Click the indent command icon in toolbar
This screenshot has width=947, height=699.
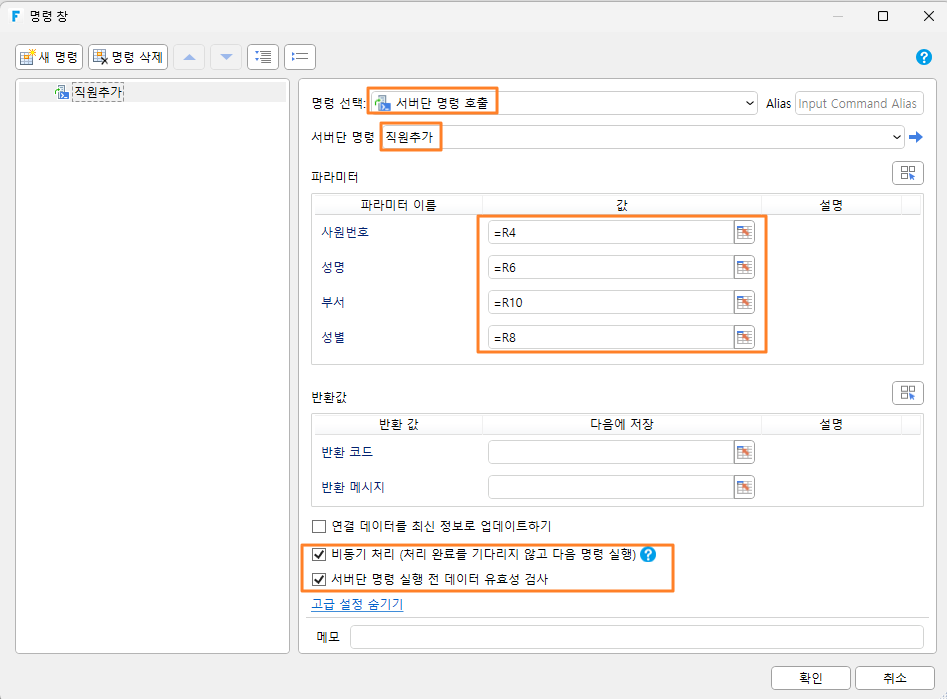coord(263,57)
